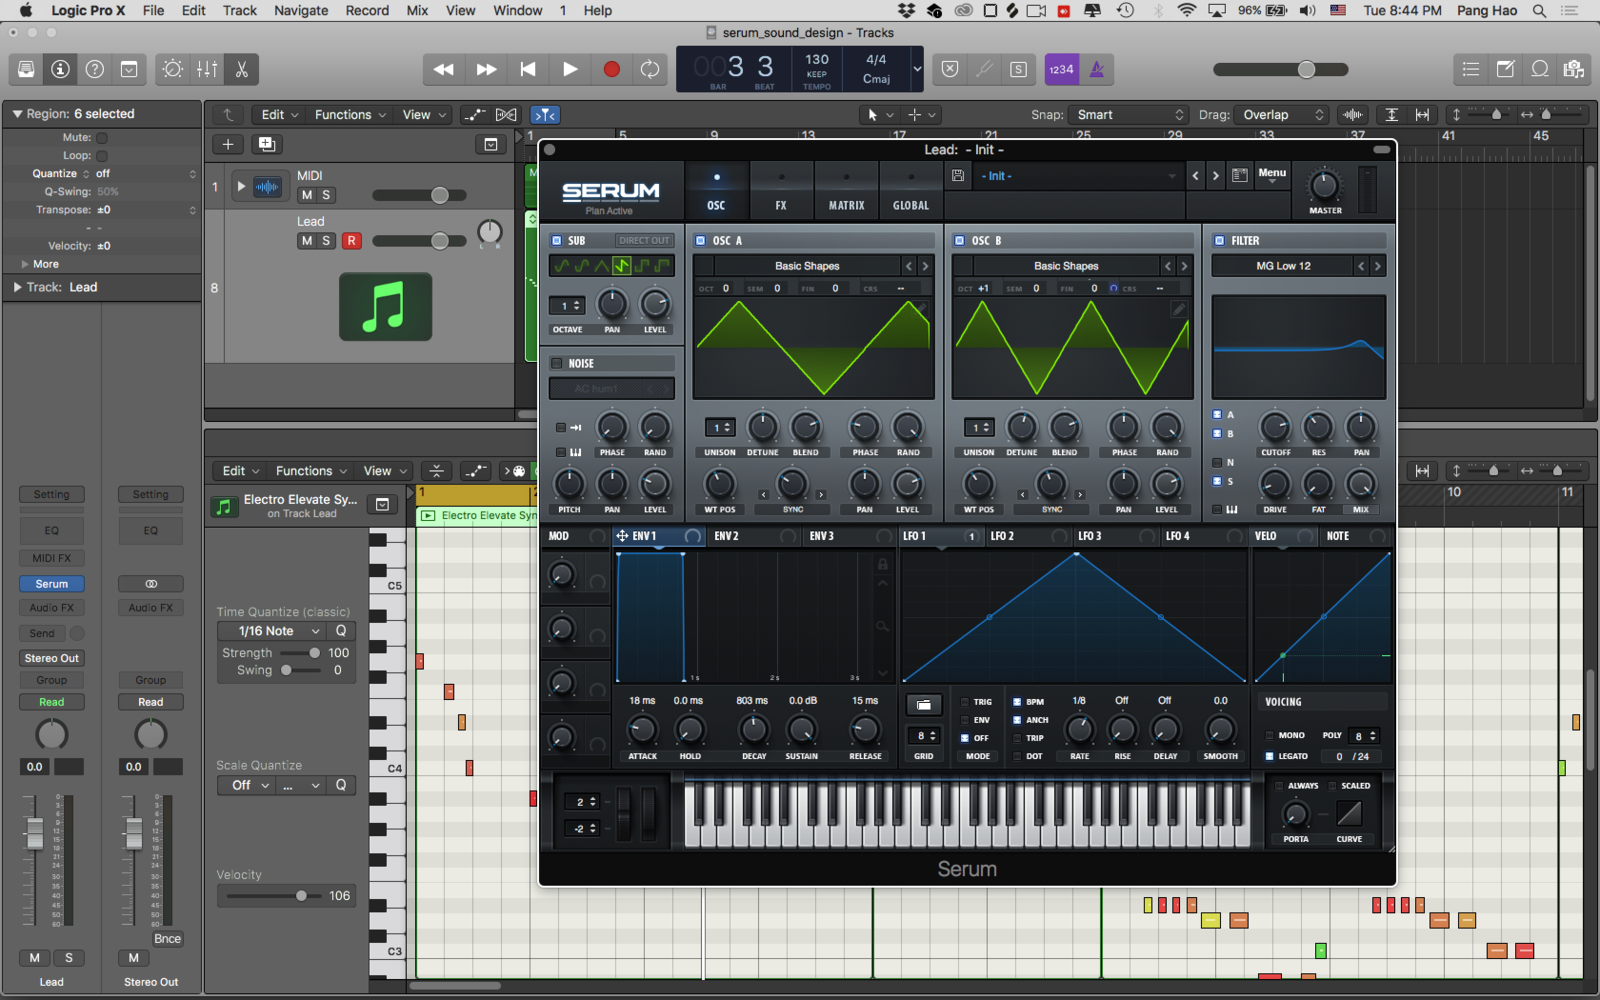Screen dimensions: 1600x1000
Task: Open the Mixer sliders icon
Action: click(x=207, y=69)
